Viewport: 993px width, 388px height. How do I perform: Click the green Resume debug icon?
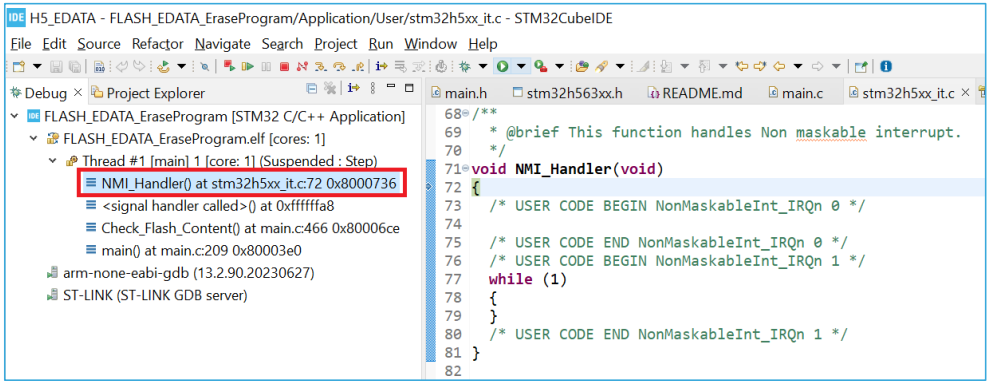coord(248,66)
